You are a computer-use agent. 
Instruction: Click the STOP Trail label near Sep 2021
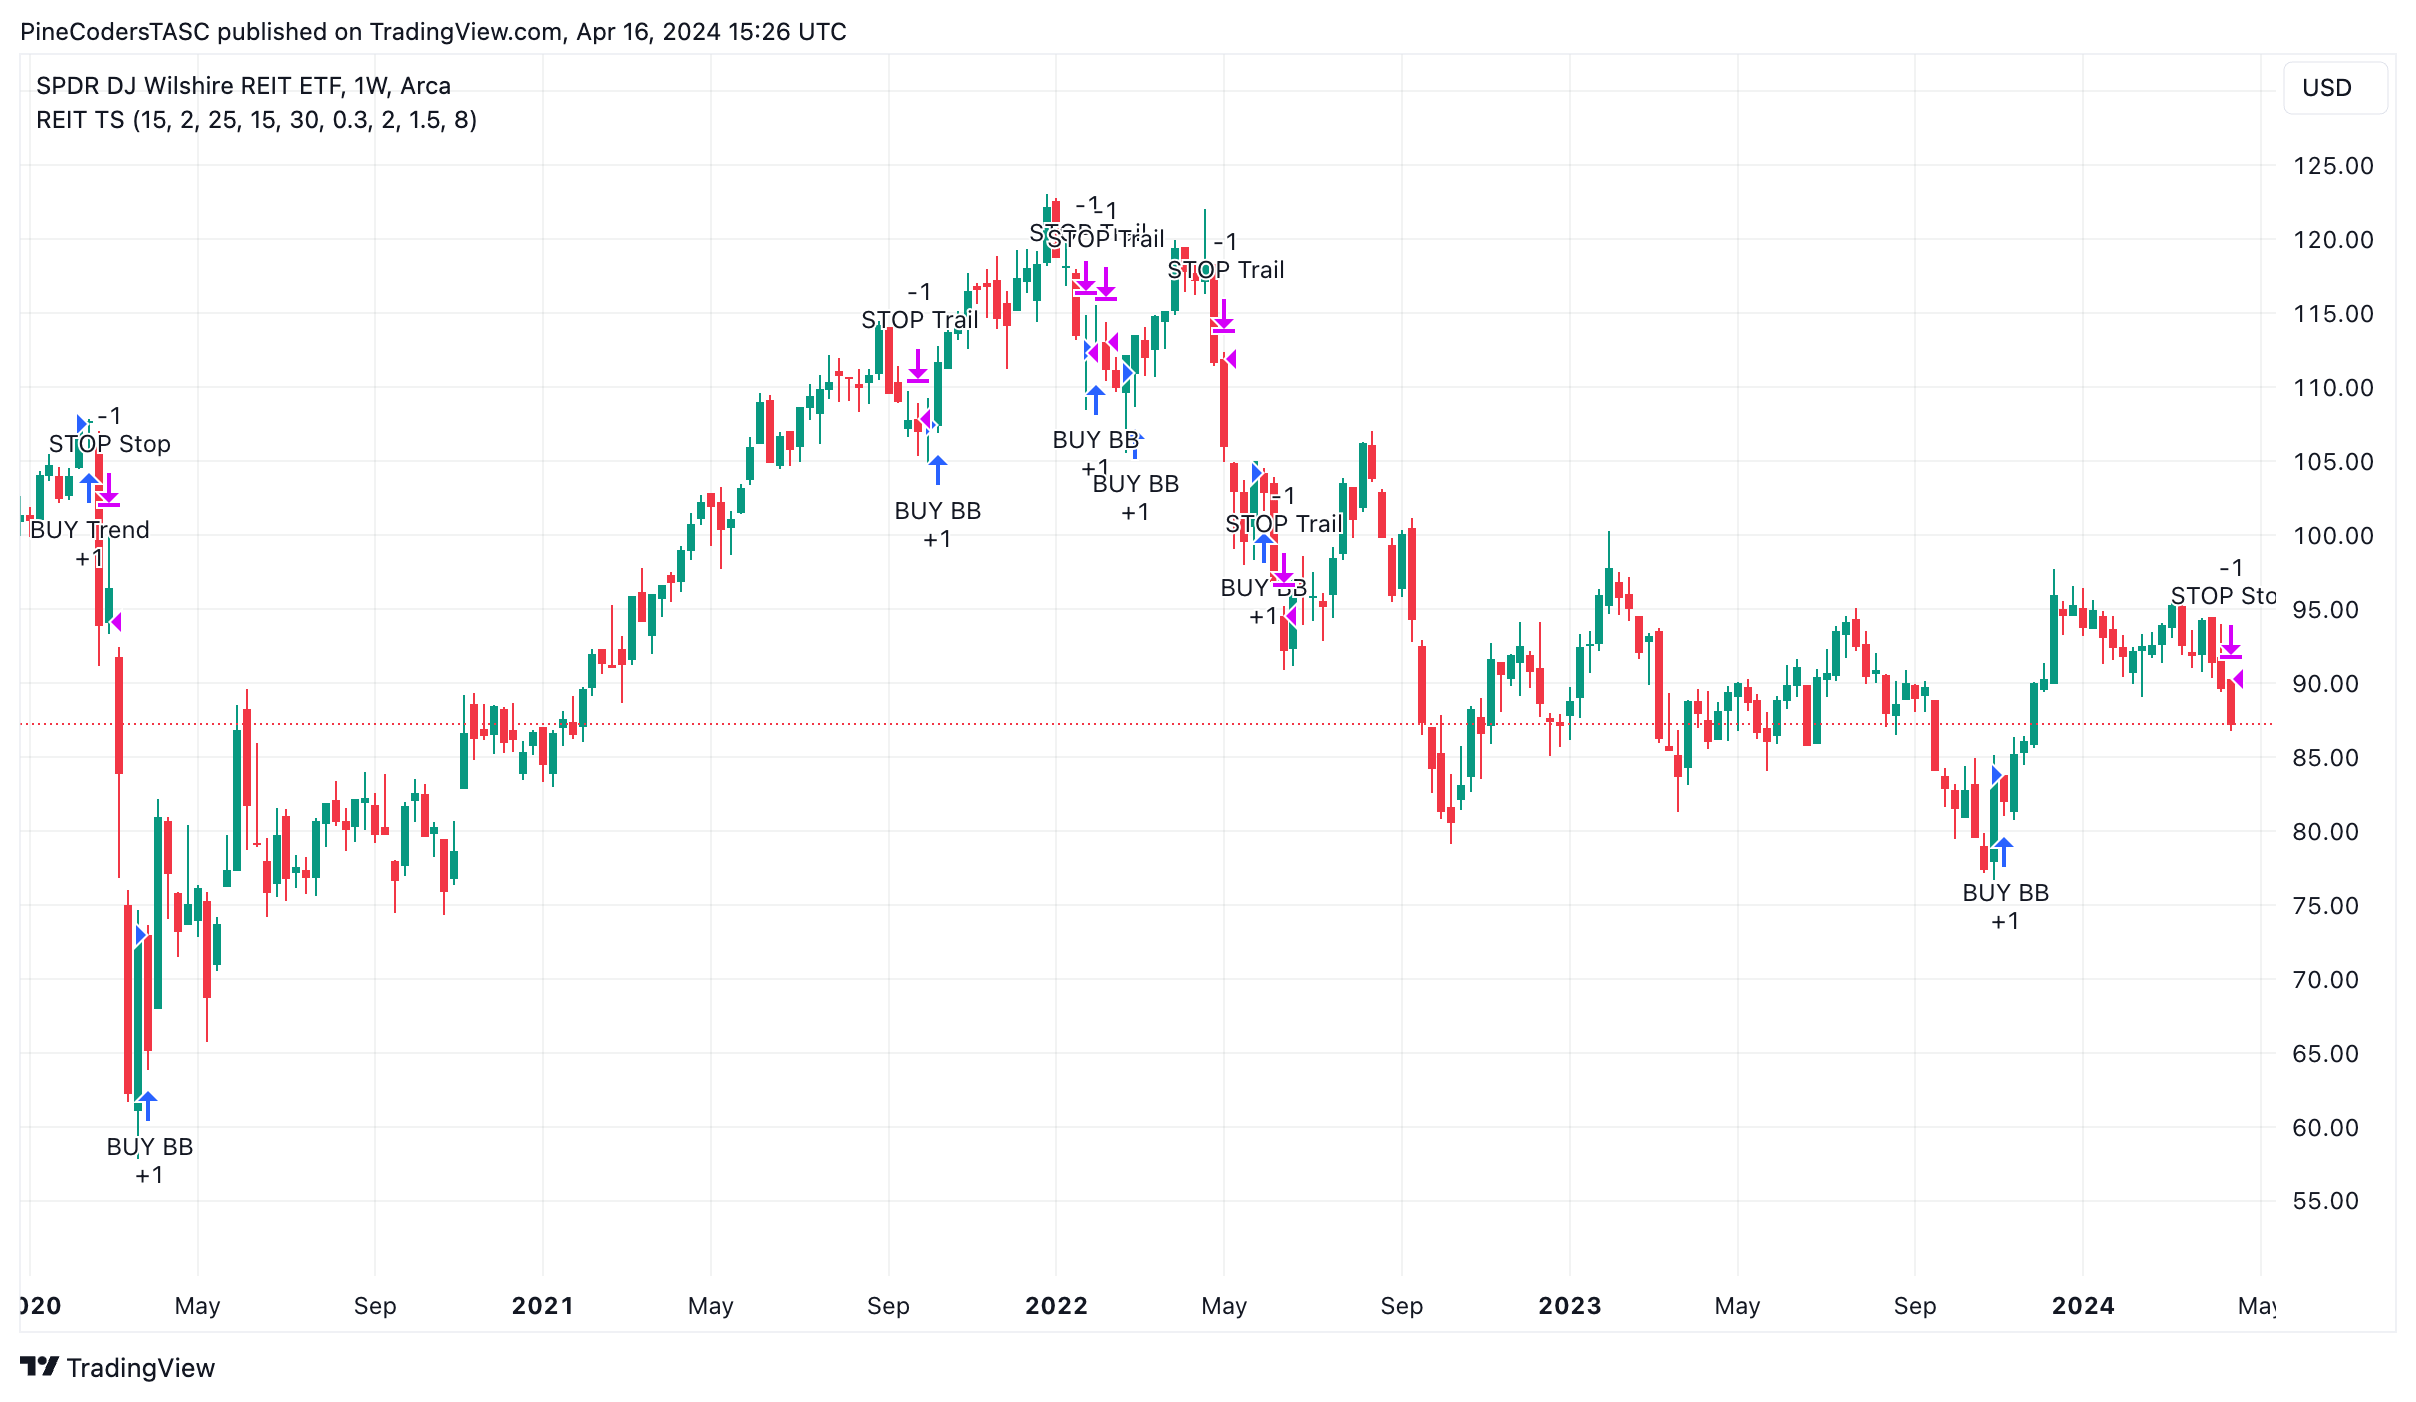point(920,320)
